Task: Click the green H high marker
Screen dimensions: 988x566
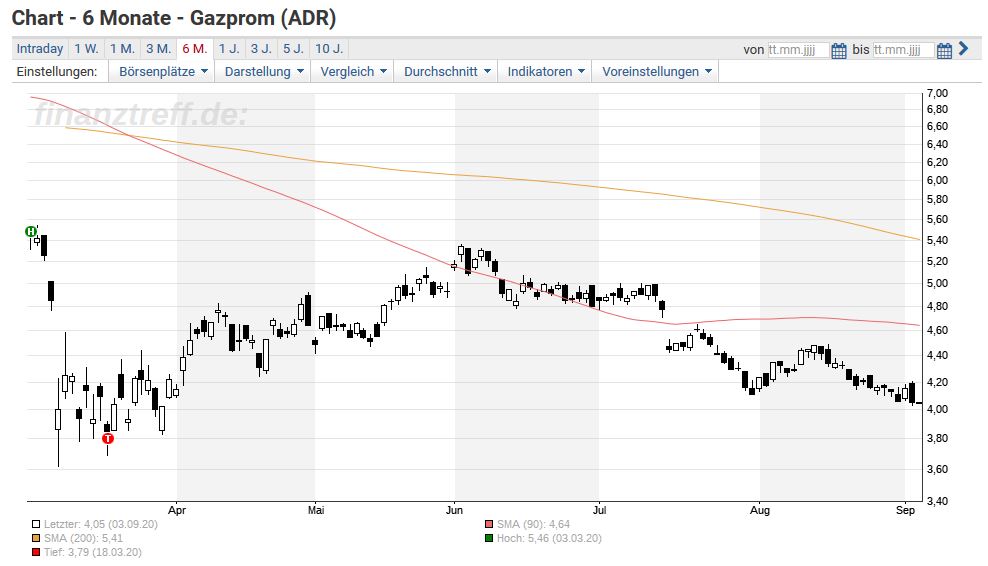Action: pos(31,231)
